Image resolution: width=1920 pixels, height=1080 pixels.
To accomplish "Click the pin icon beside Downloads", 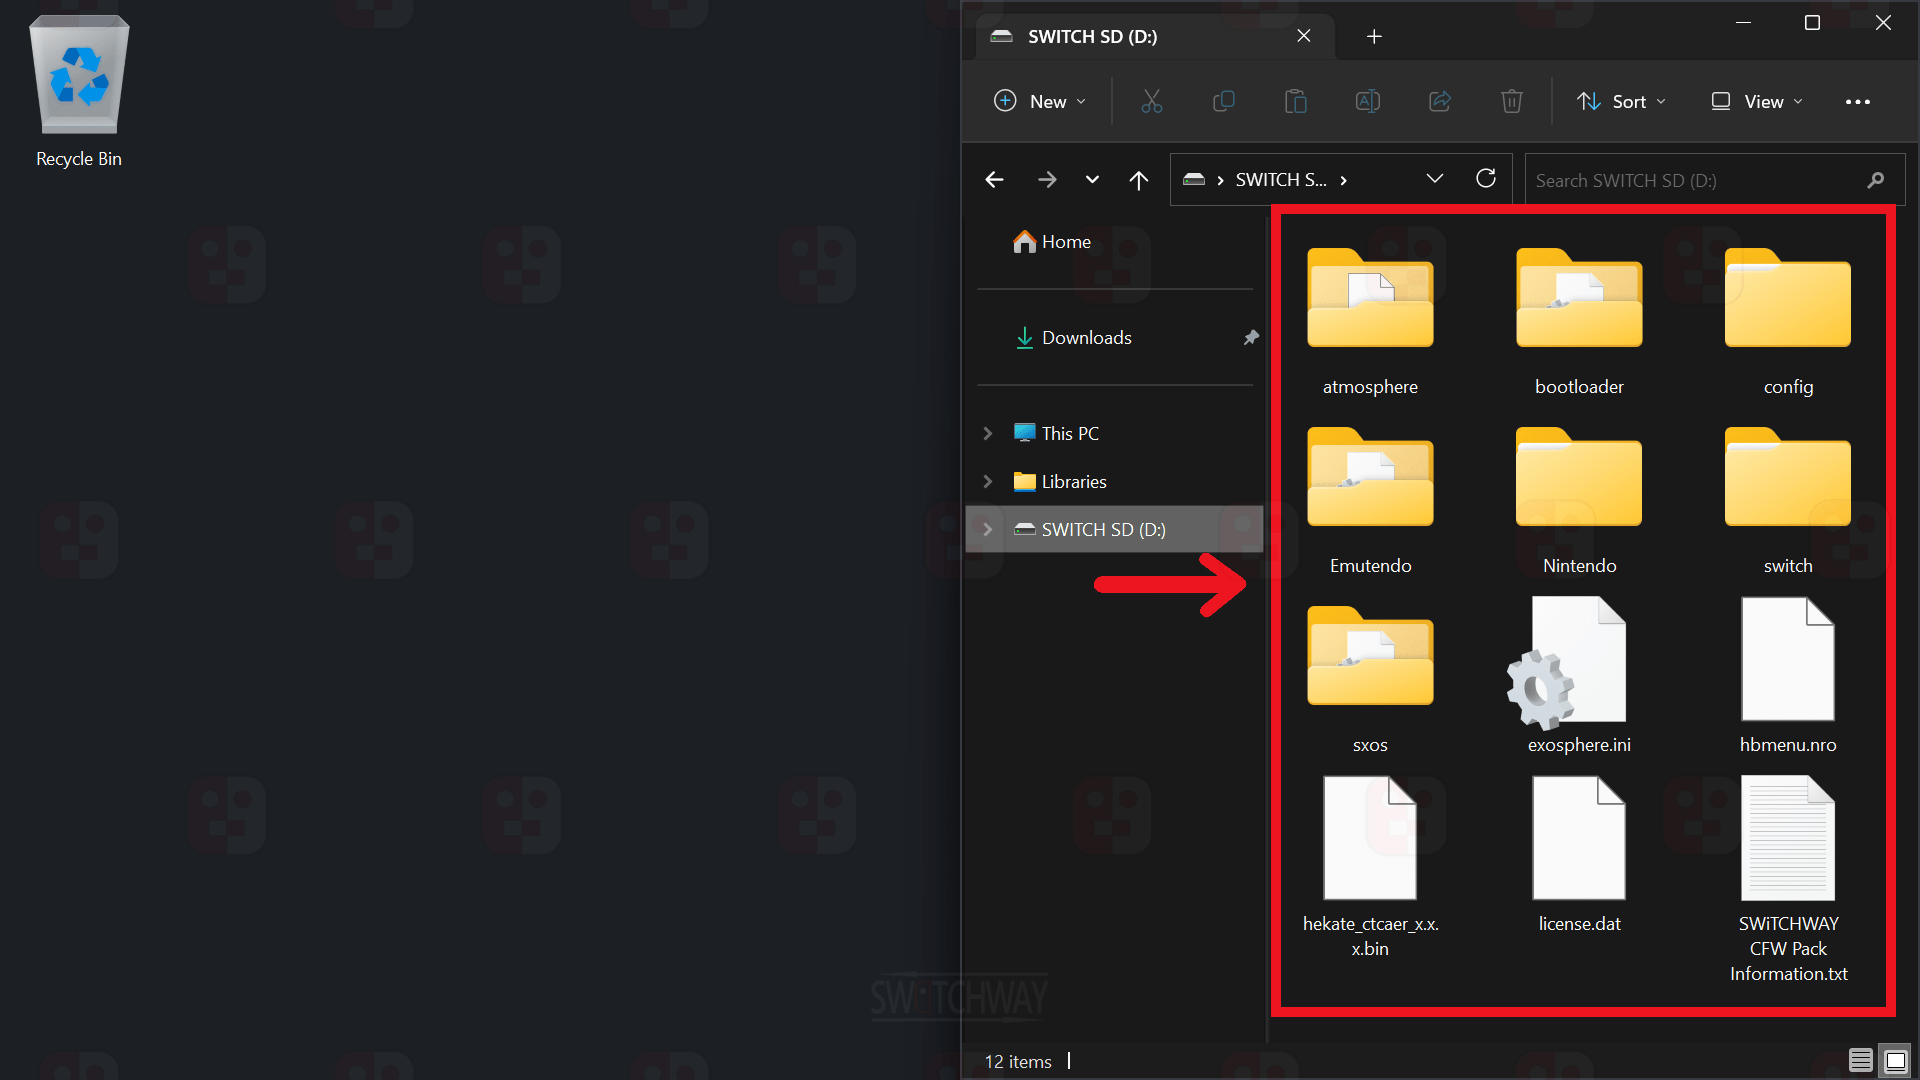I will [x=1250, y=338].
